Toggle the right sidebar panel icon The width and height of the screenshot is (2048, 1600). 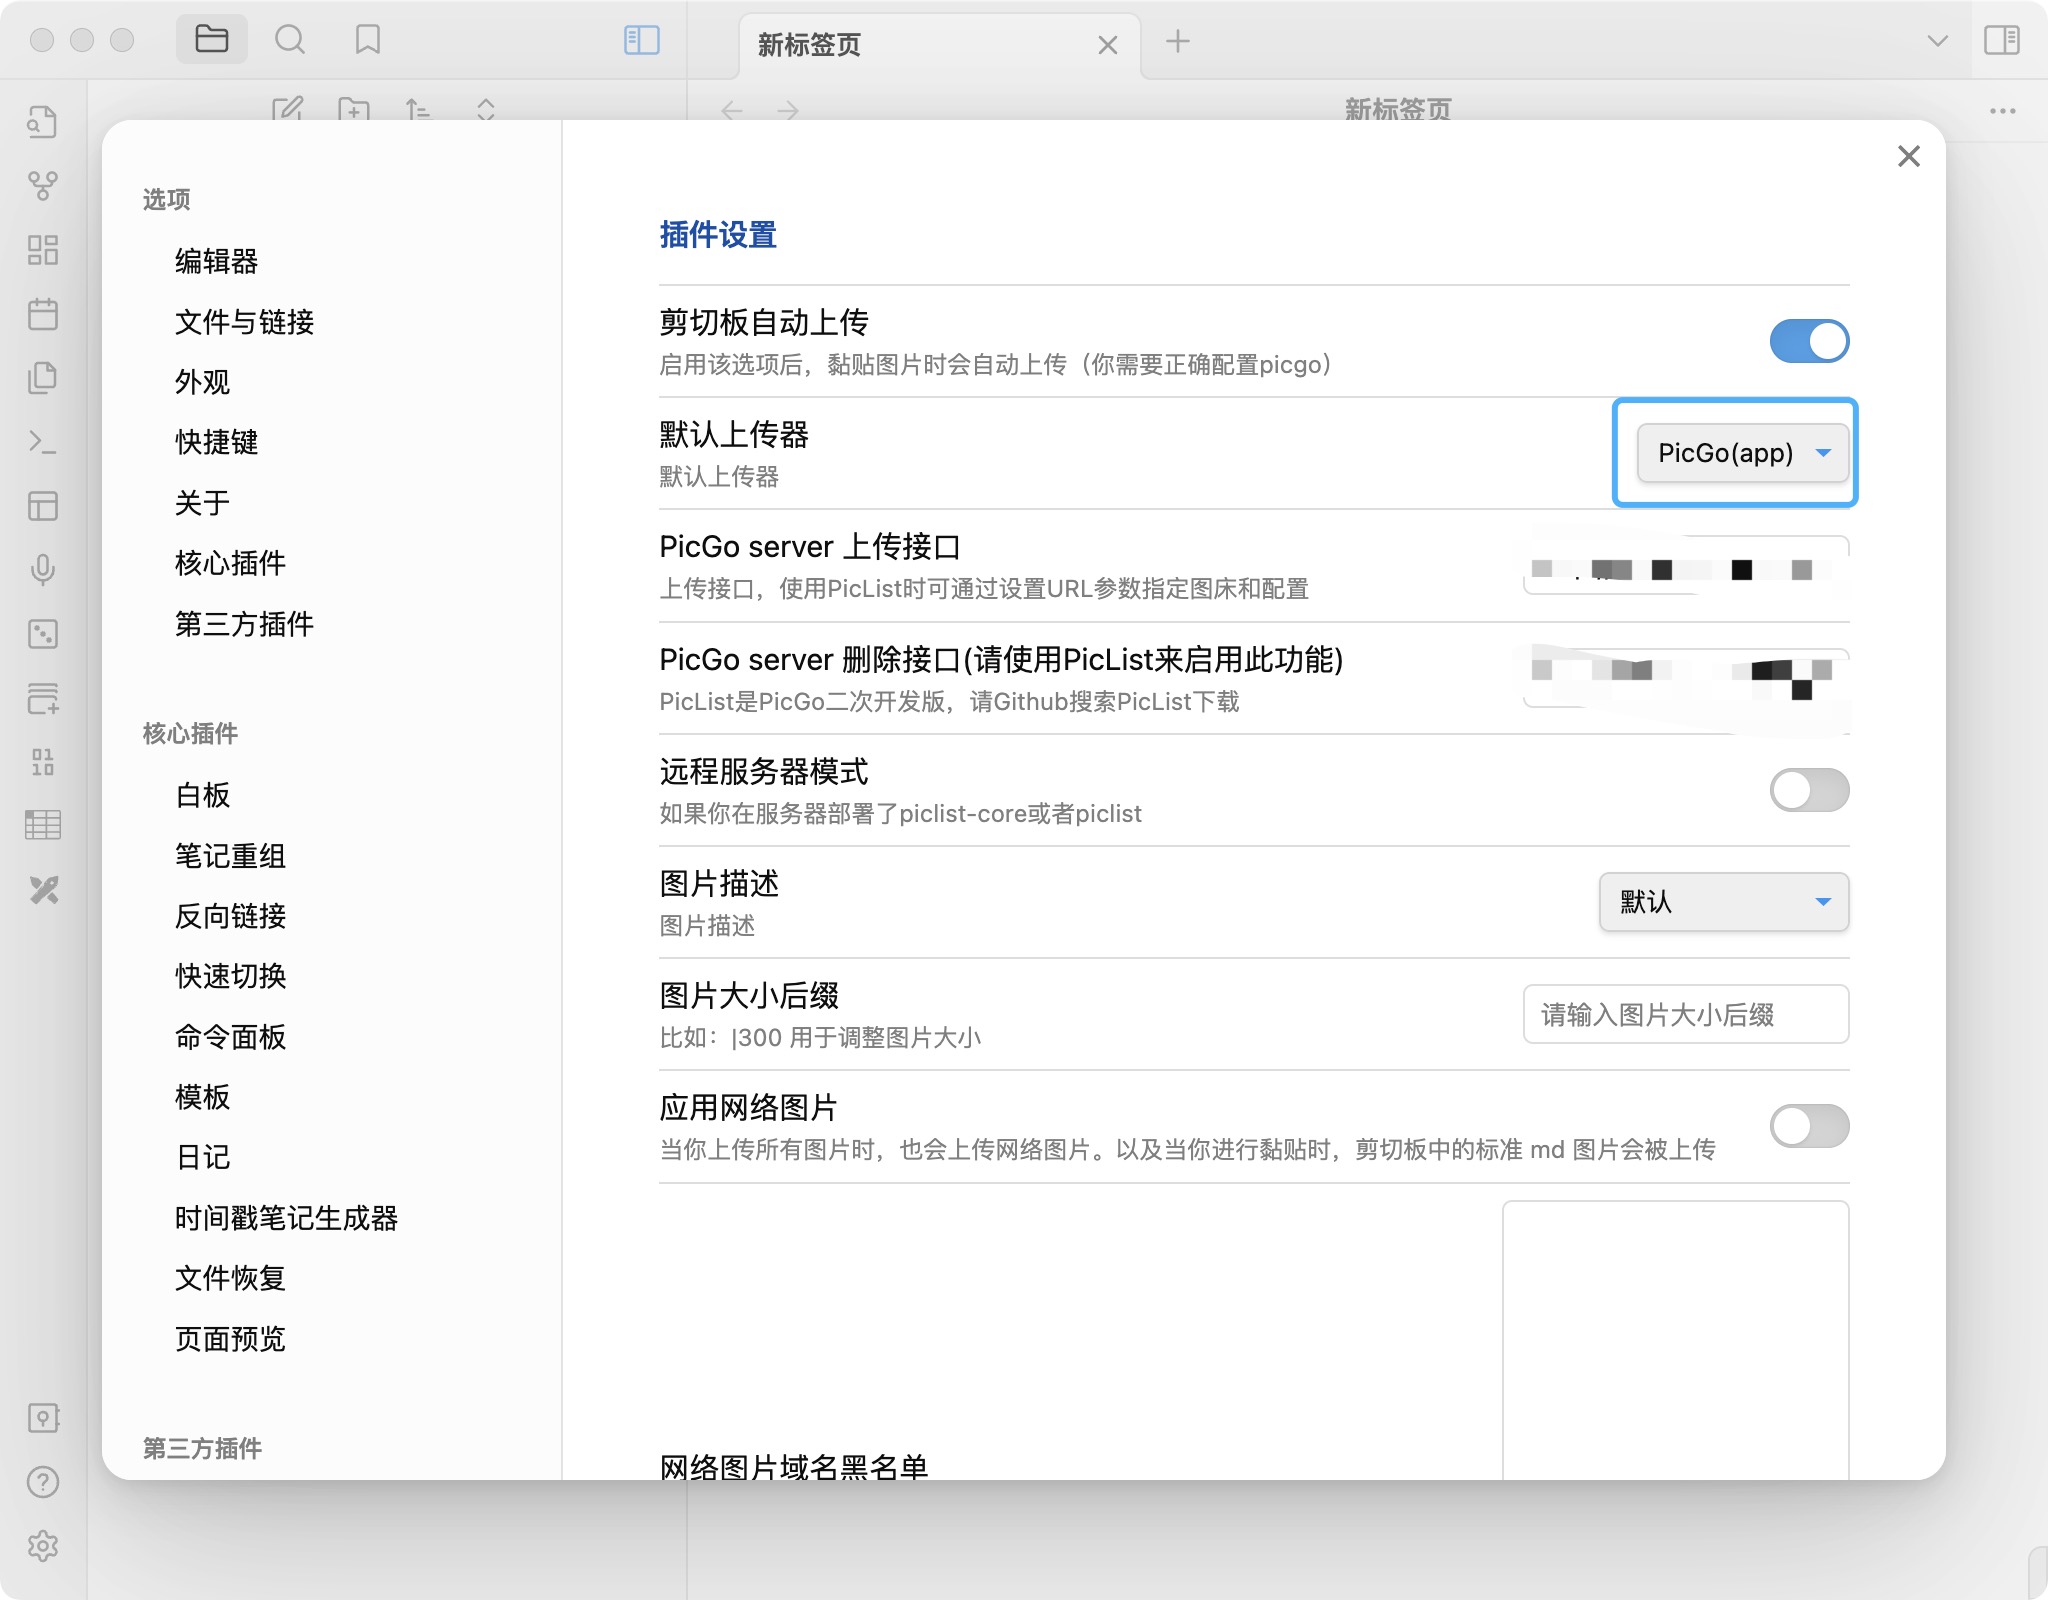pos(2002,40)
